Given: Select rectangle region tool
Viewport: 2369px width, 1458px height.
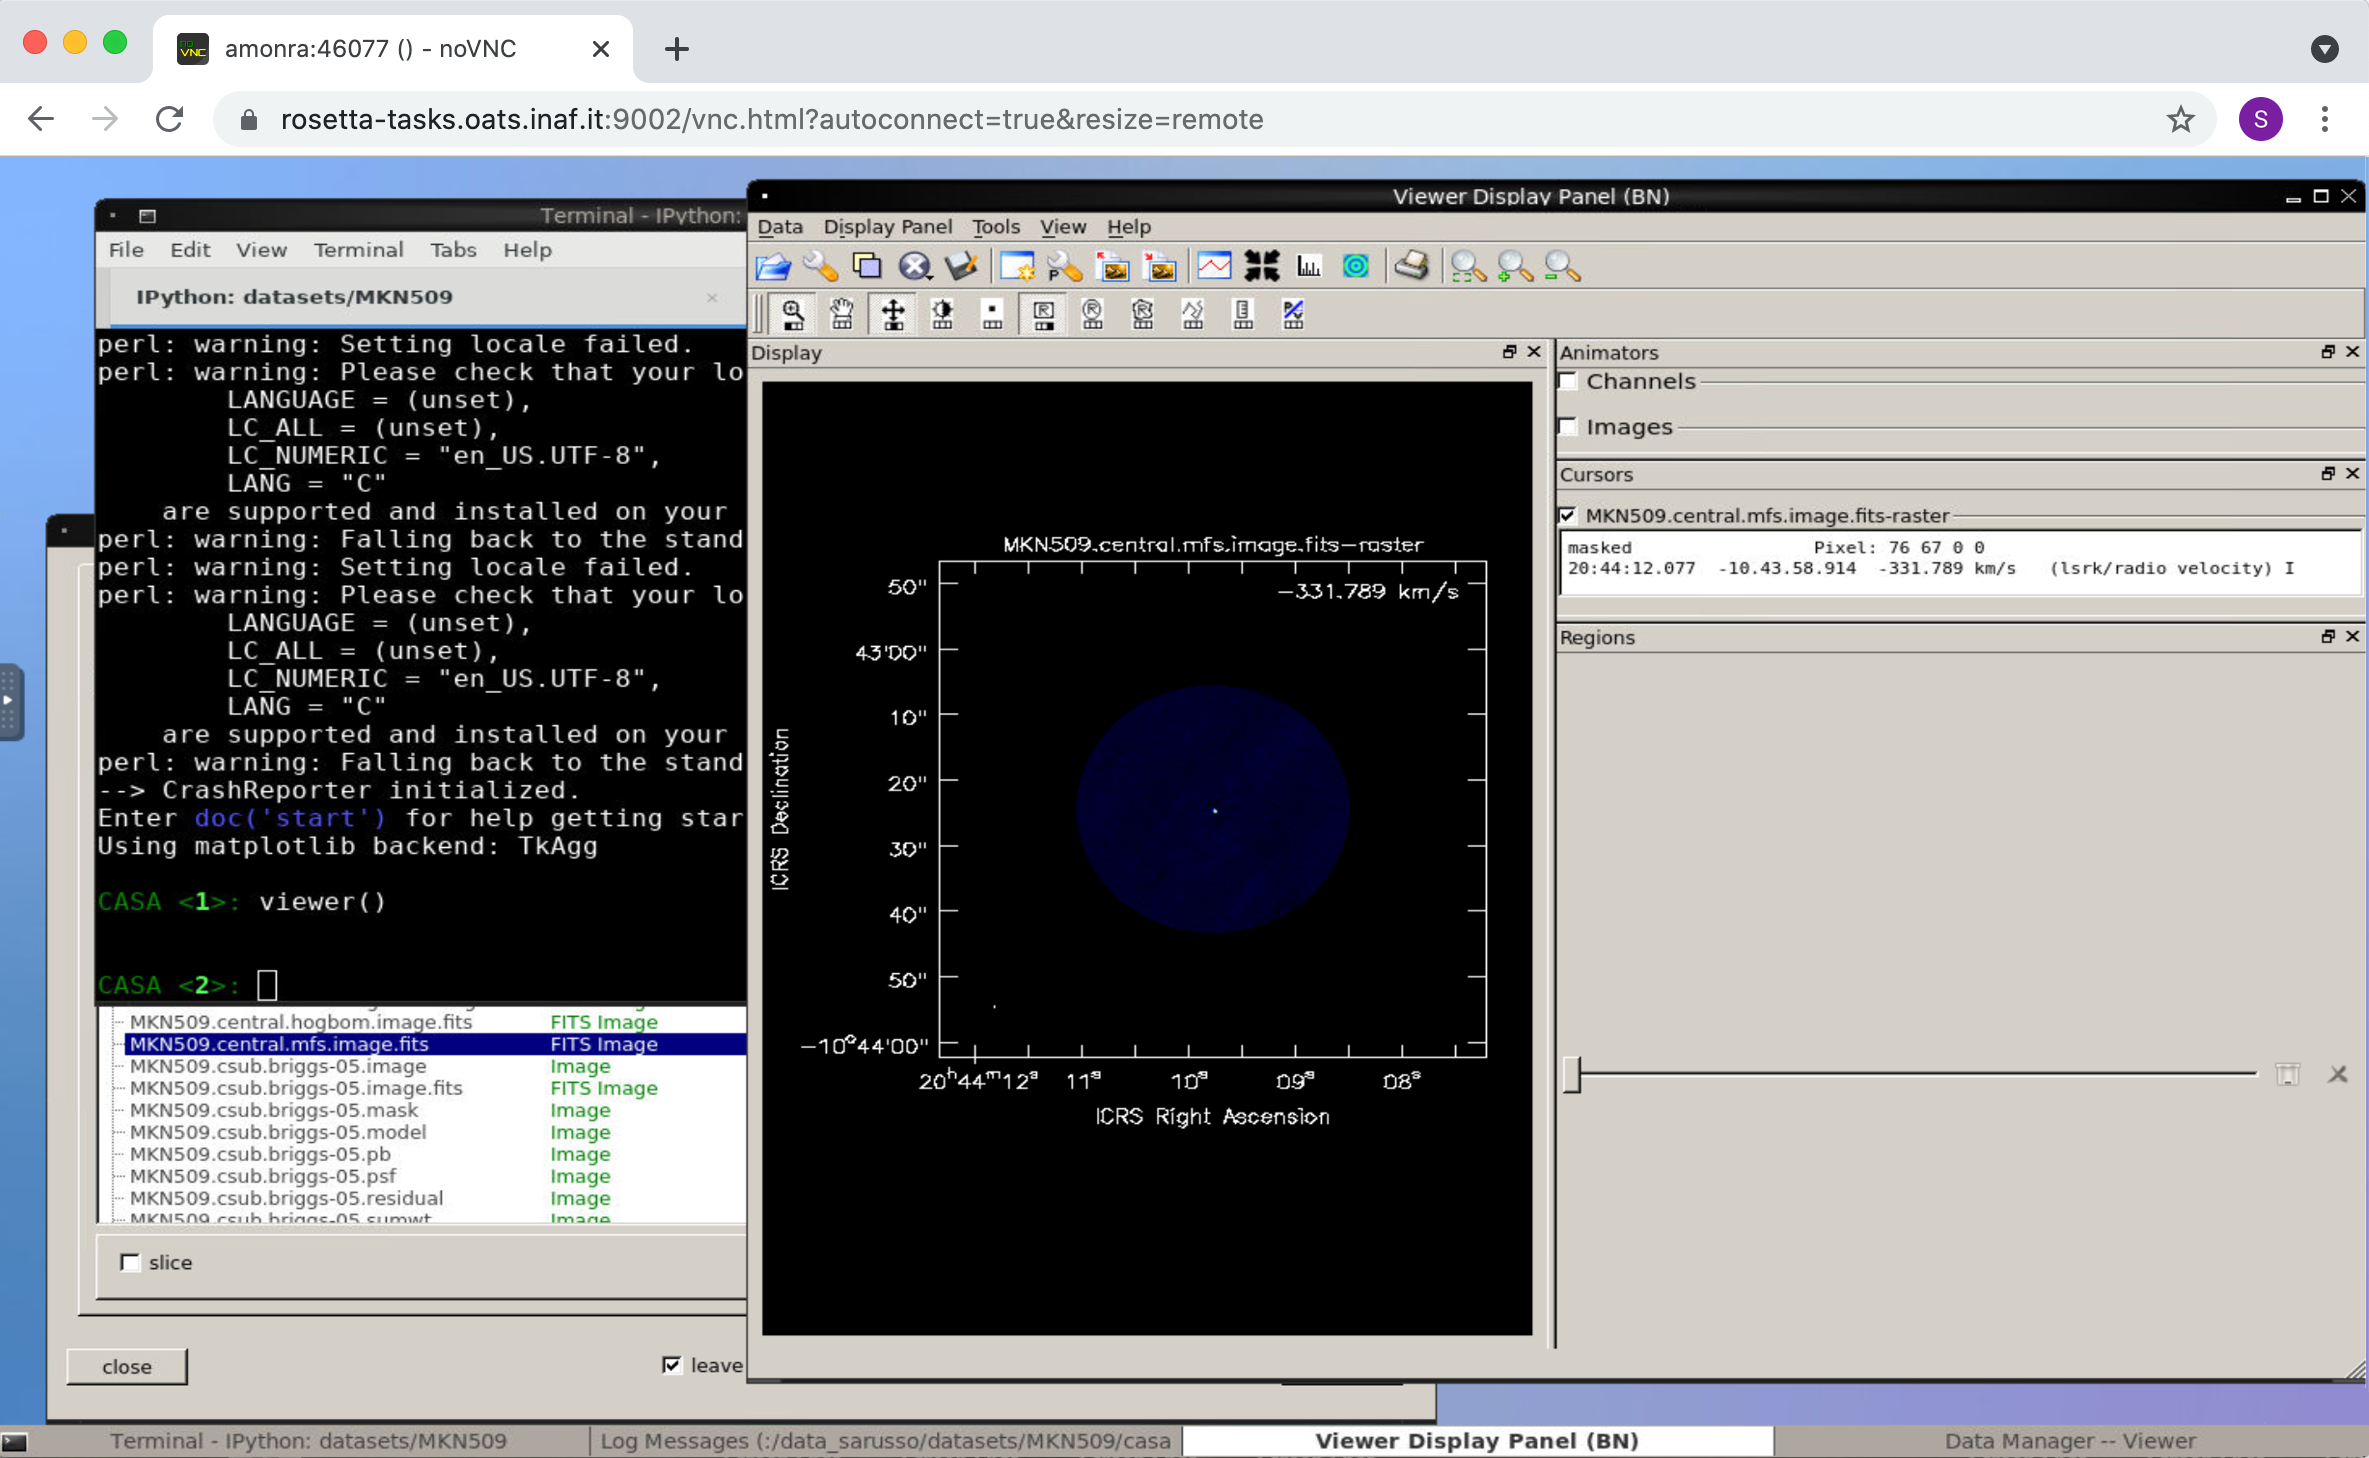Looking at the screenshot, I should click(x=1043, y=315).
